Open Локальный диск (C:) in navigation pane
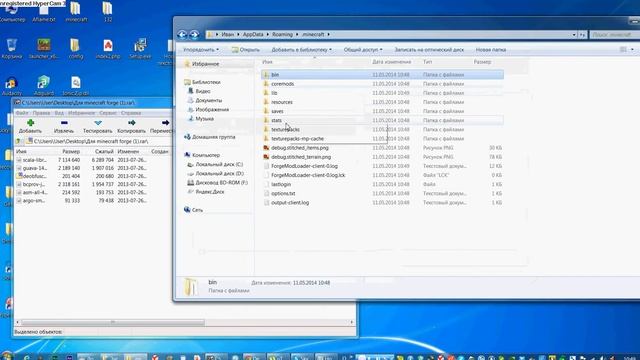The height and width of the screenshot is (360, 640). [x=219, y=164]
